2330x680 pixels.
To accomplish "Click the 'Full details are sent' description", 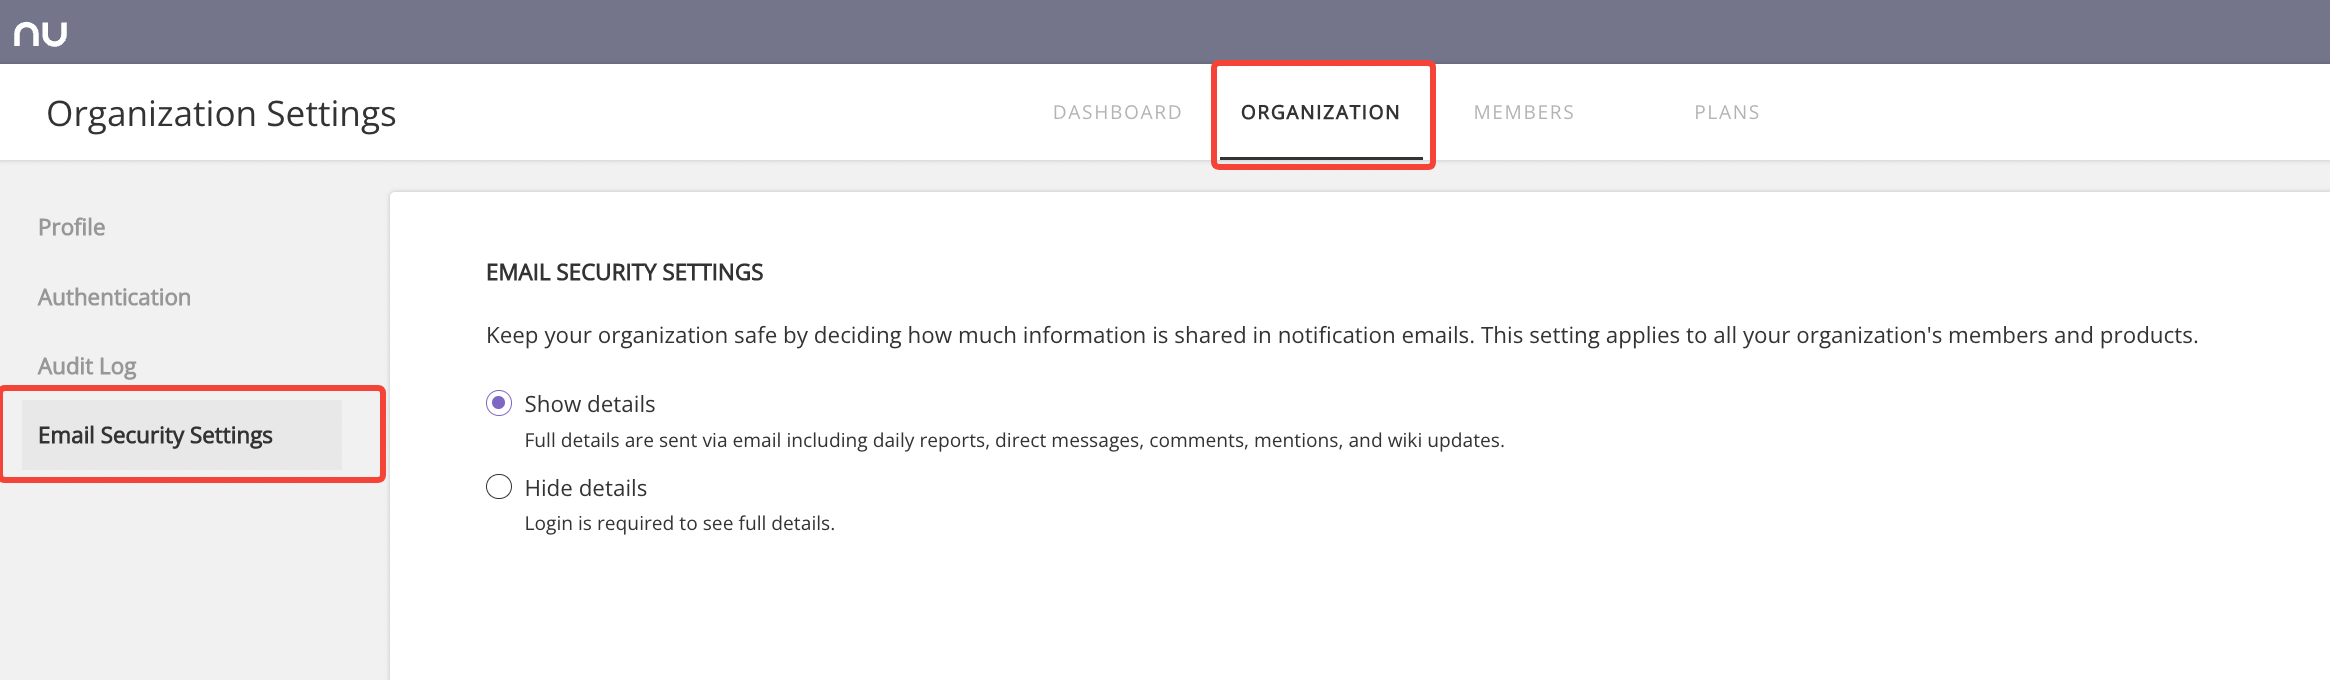I will coord(1014,440).
